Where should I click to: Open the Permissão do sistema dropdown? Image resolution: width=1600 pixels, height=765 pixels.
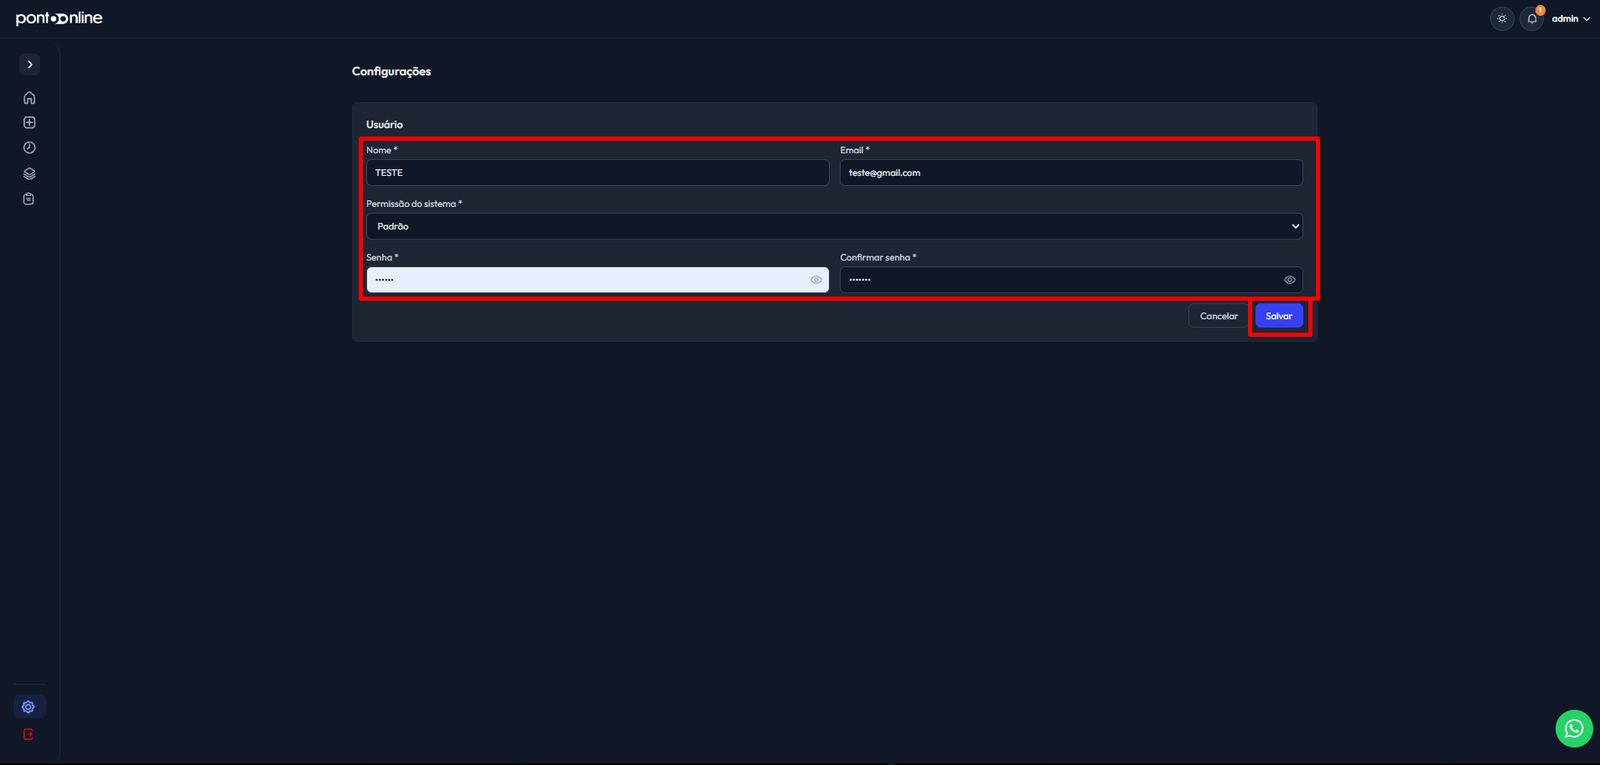click(834, 226)
